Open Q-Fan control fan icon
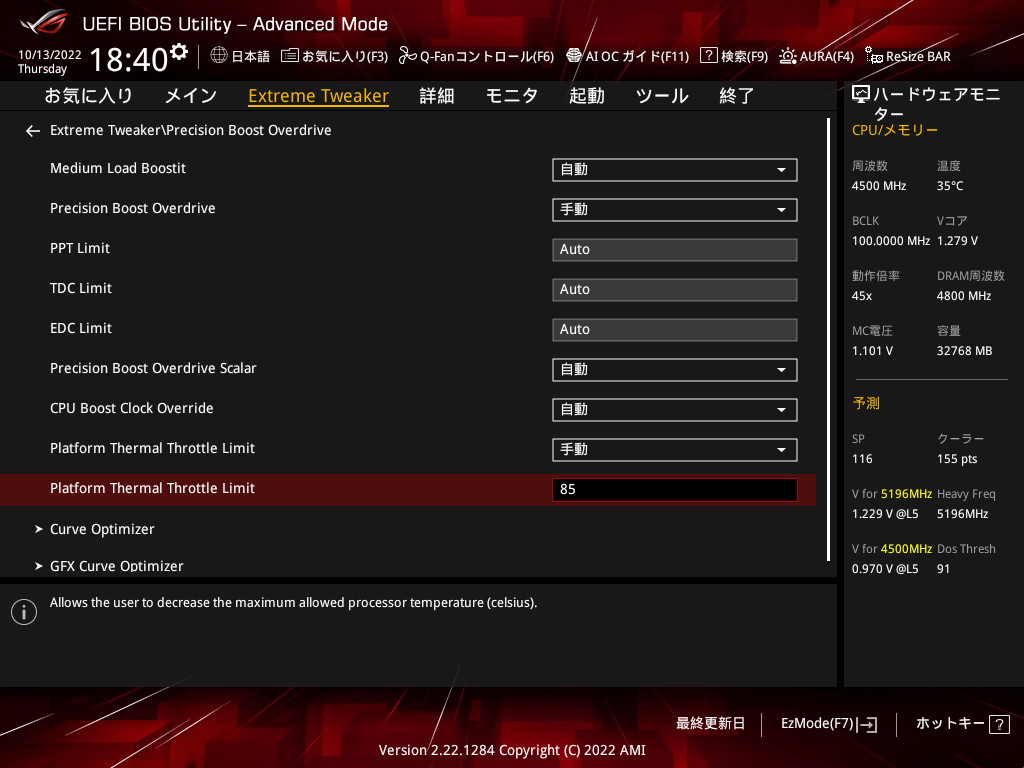 coord(408,56)
